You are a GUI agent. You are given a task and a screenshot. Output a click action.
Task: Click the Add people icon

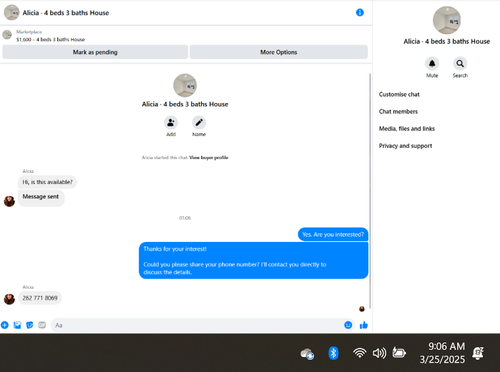pos(171,123)
